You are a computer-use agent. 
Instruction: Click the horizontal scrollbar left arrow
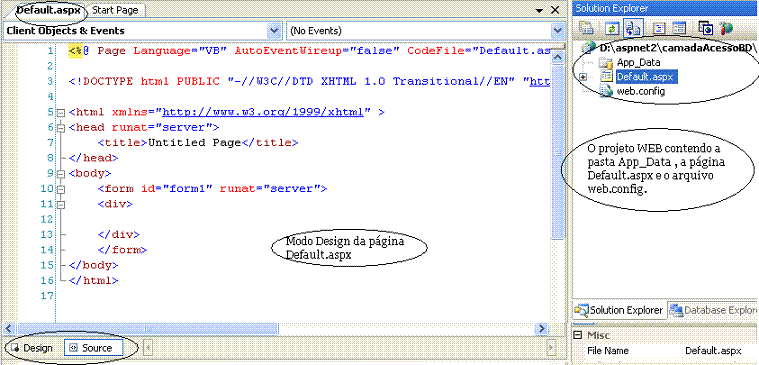(x=9, y=328)
